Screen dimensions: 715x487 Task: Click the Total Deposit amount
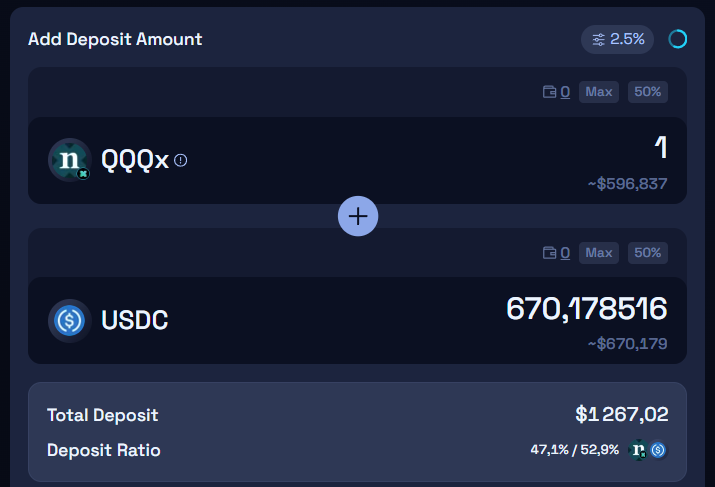[x=621, y=415]
